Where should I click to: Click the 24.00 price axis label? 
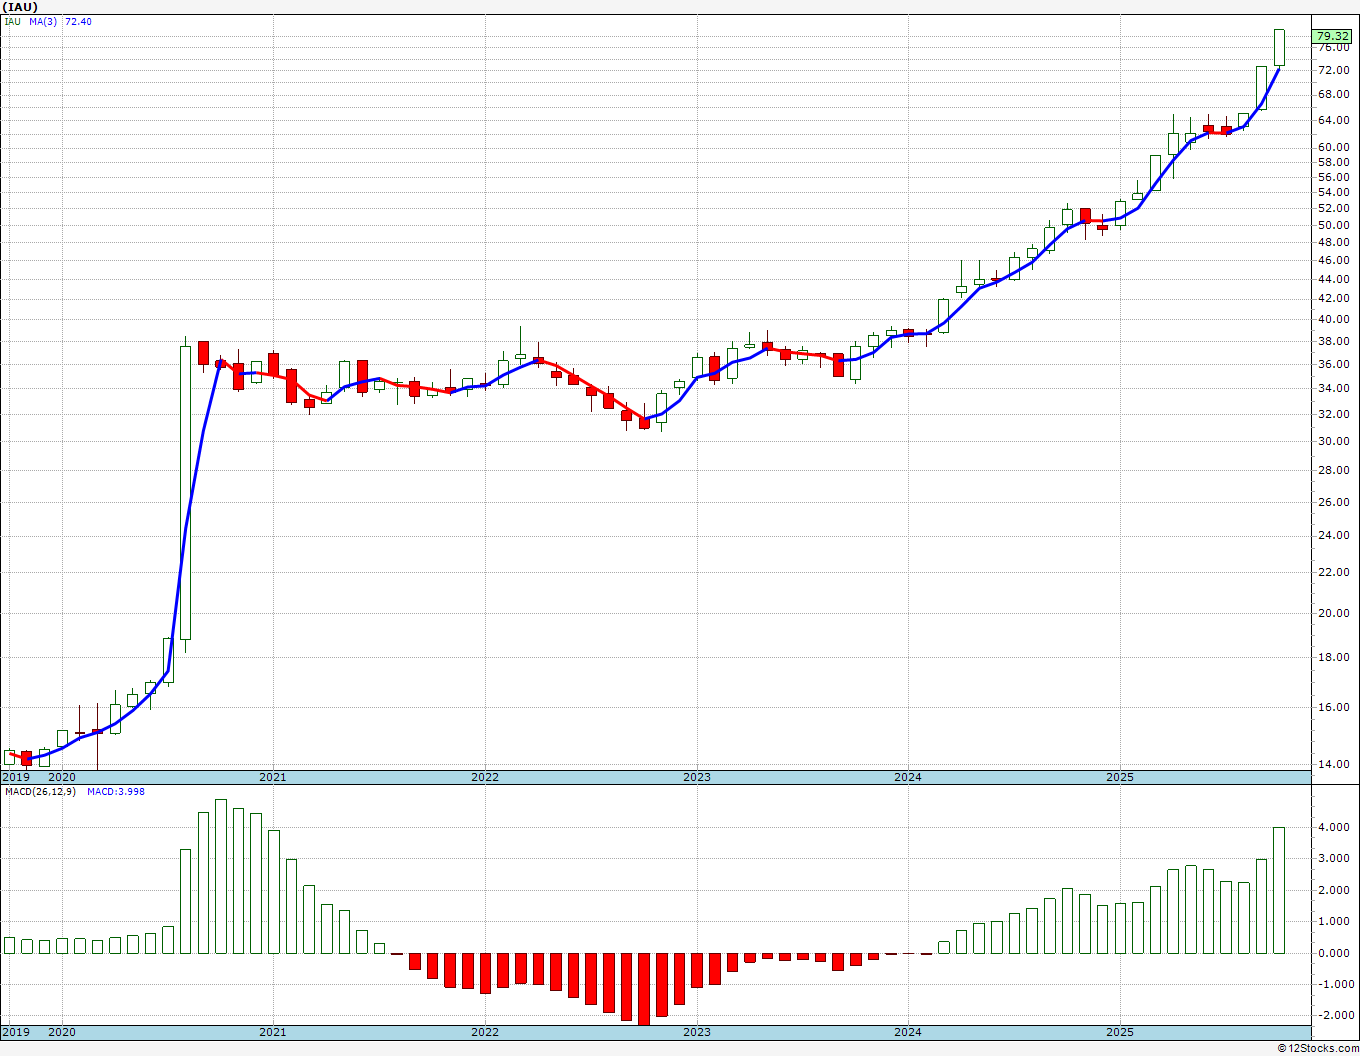pyautogui.click(x=1333, y=536)
